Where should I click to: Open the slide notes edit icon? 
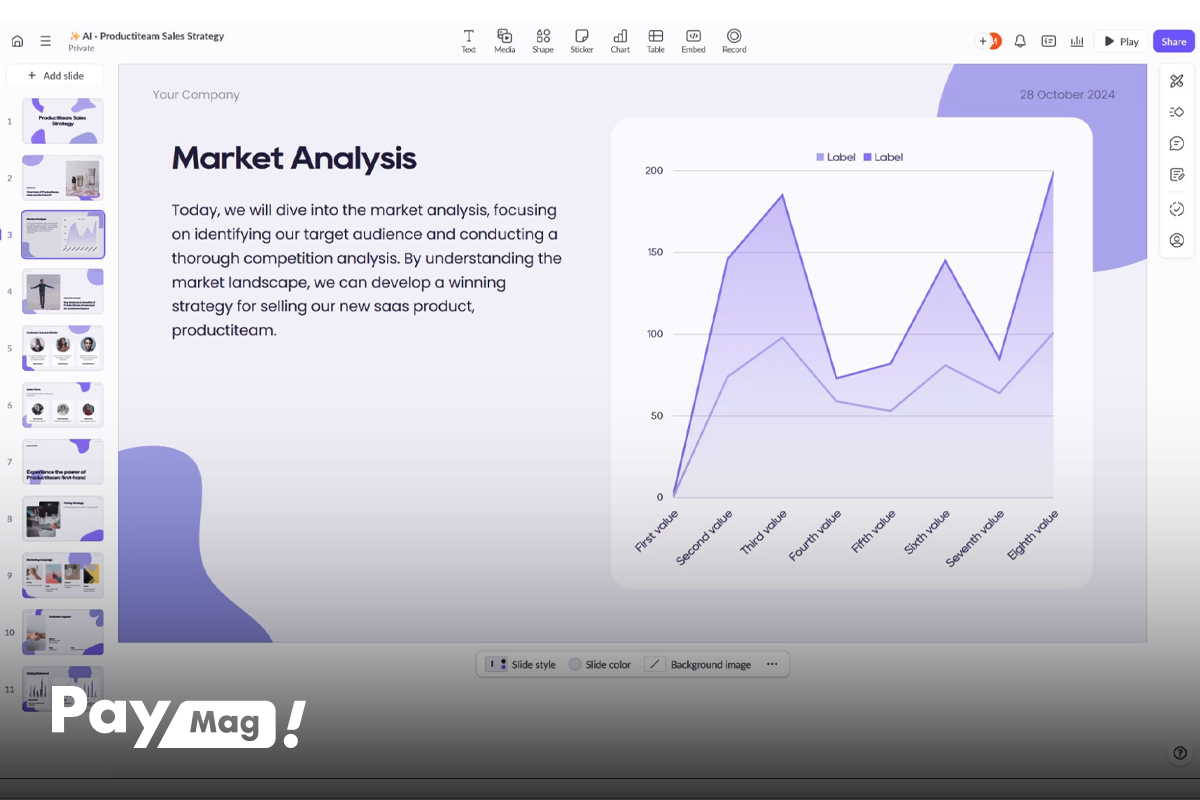click(x=1177, y=175)
